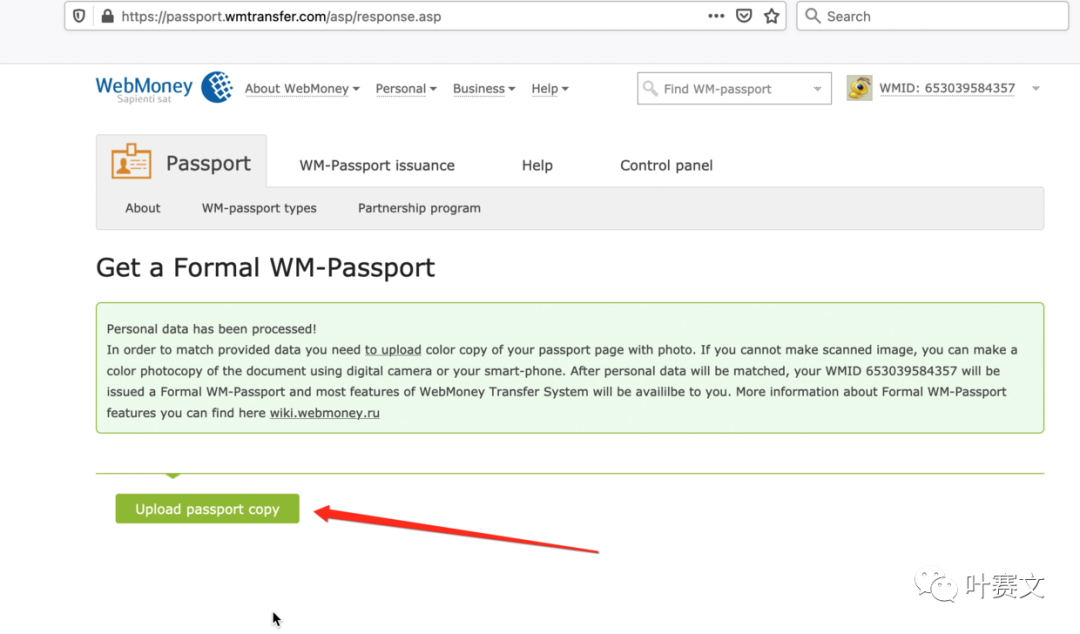Bookmark this page with the star icon

point(771,16)
